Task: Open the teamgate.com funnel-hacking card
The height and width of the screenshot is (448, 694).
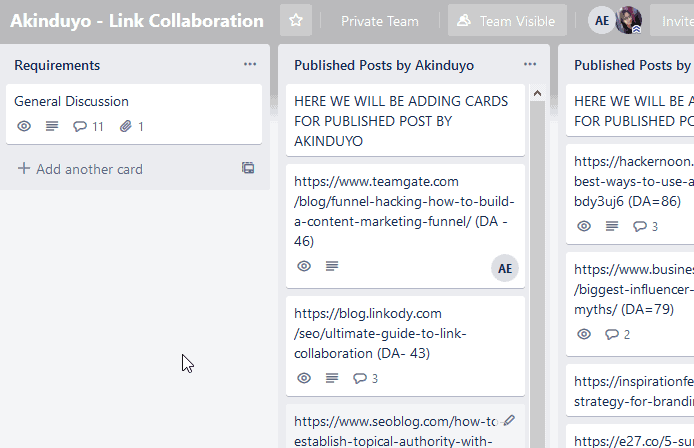Action: point(405,226)
